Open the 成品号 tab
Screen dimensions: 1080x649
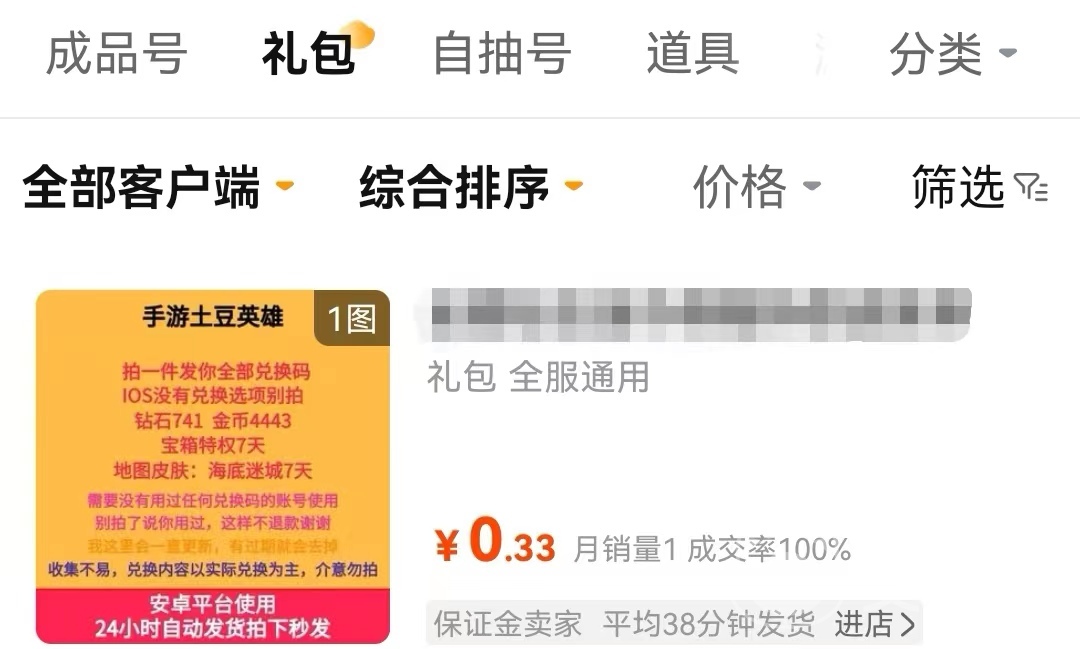(x=116, y=54)
